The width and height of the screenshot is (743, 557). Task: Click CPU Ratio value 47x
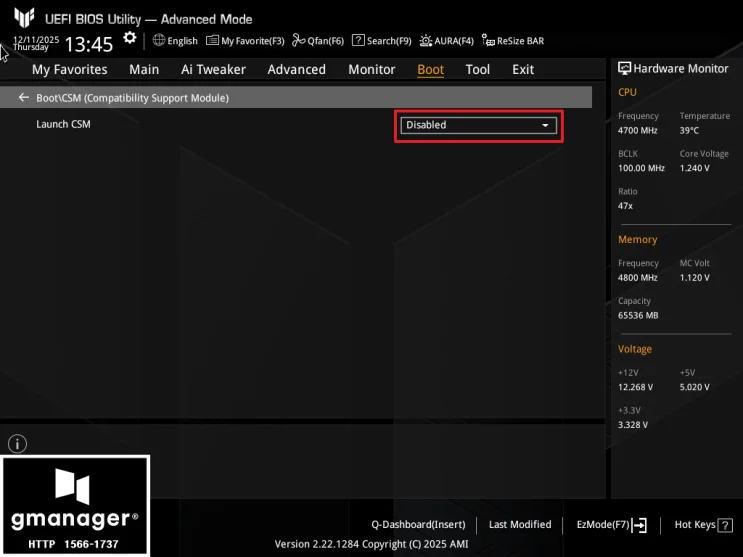(x=625, y=206)
